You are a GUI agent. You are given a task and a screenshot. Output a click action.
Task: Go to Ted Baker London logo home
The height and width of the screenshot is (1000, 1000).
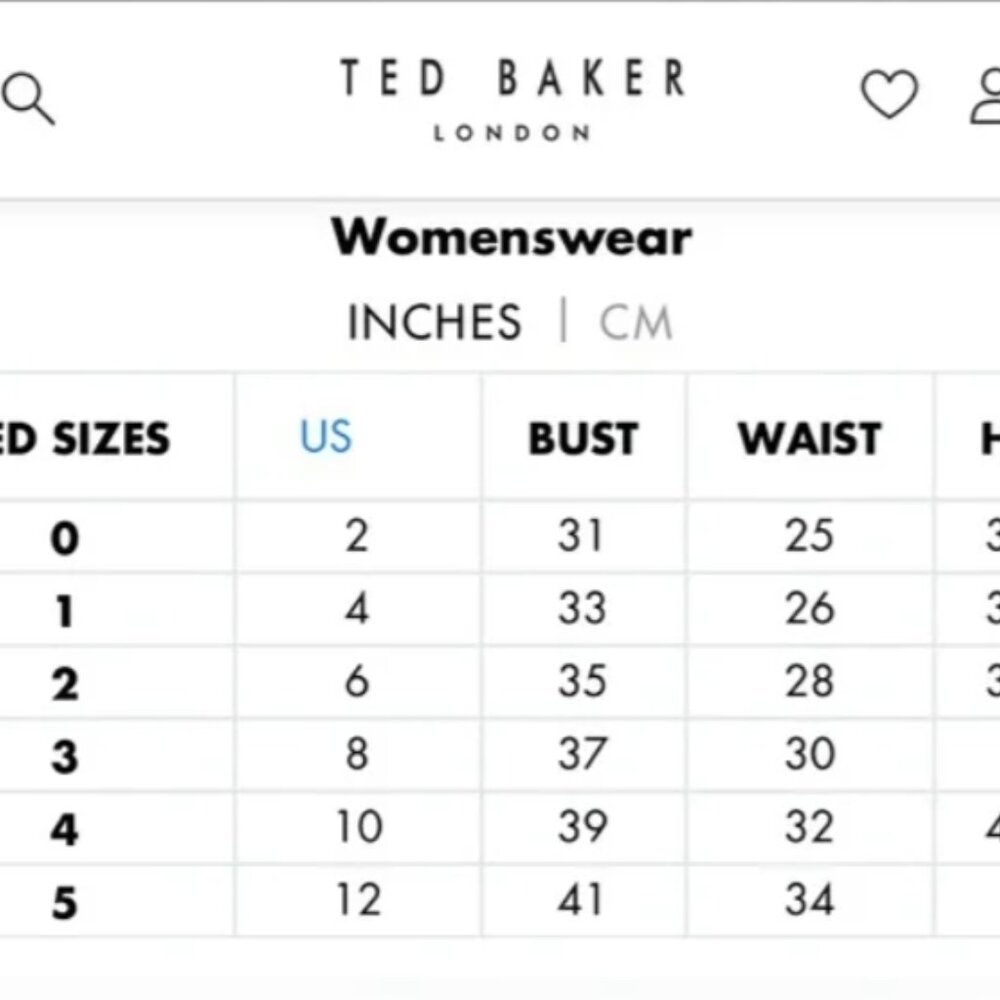(x=513, y=99)
